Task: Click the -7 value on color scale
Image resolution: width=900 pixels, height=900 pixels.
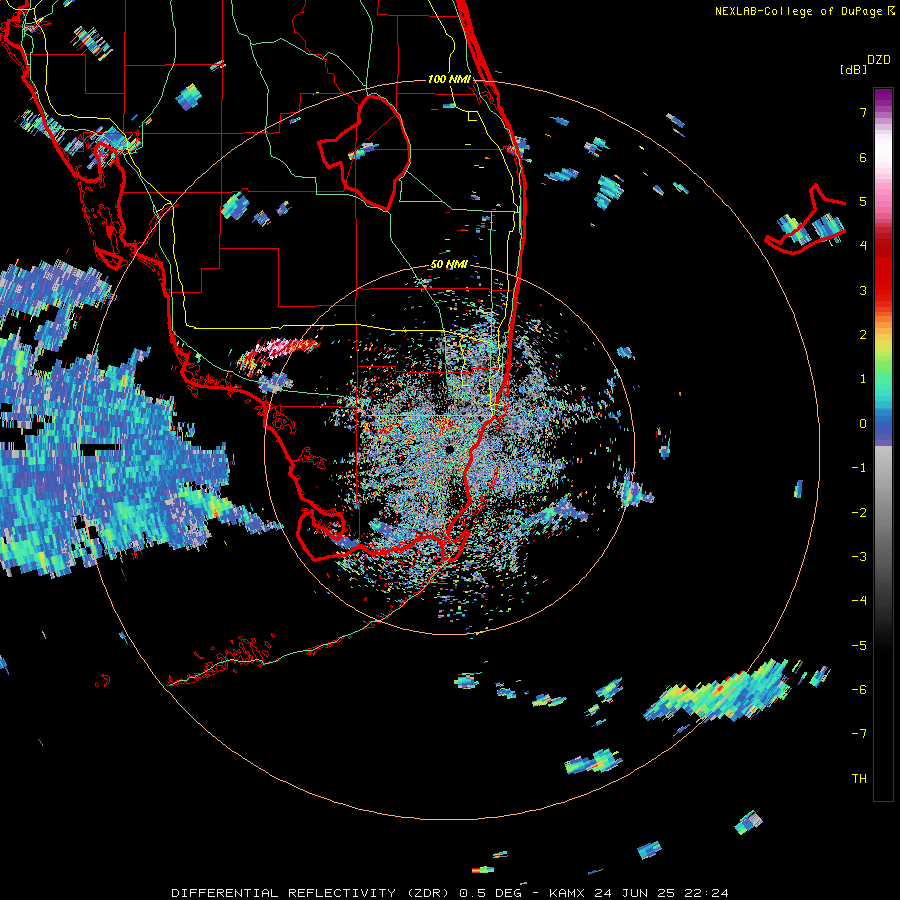Action: tap(859, 734)
